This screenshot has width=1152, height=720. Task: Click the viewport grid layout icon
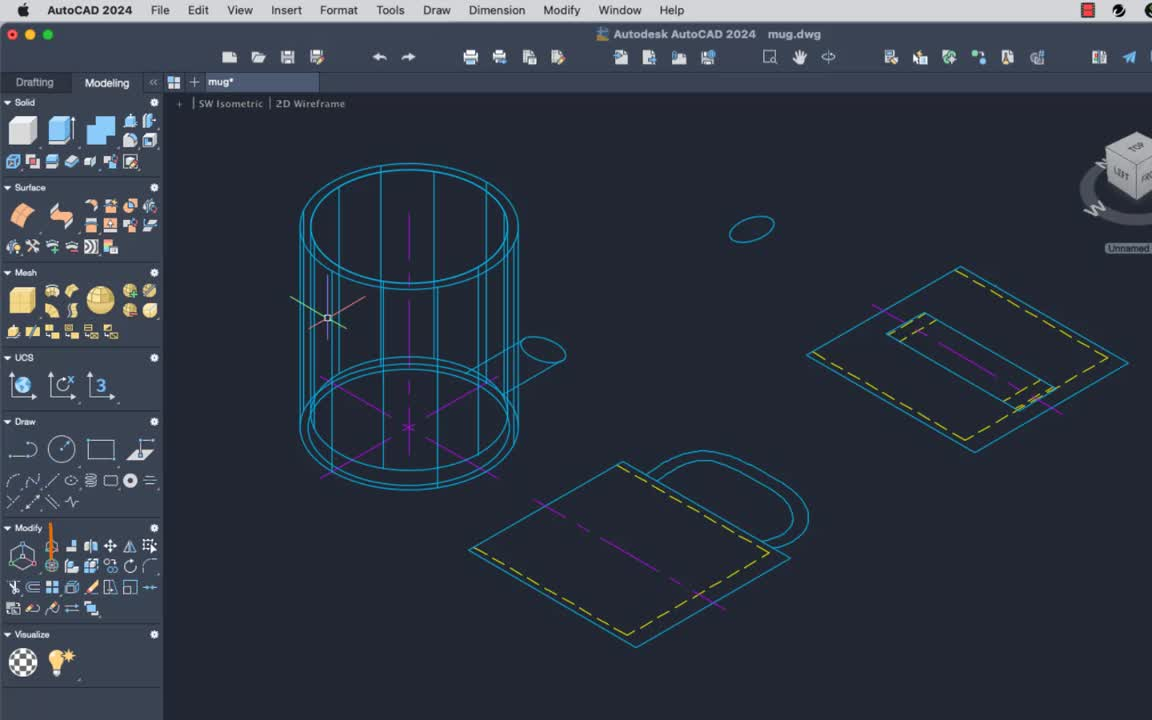point(174,82)
